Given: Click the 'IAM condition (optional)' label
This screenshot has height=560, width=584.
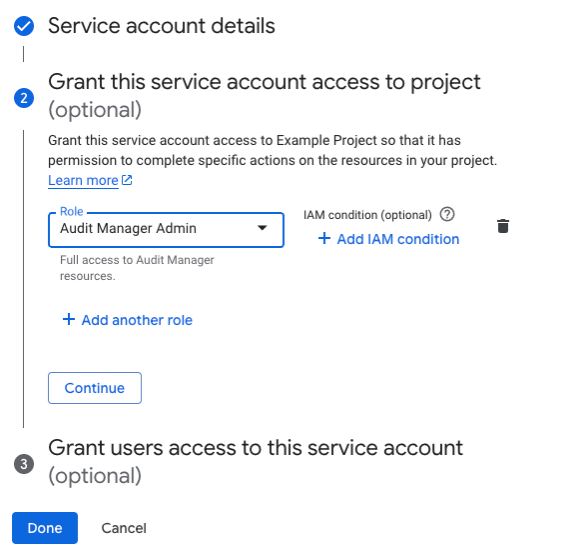Looking at the screenshot, I should 368,215.
